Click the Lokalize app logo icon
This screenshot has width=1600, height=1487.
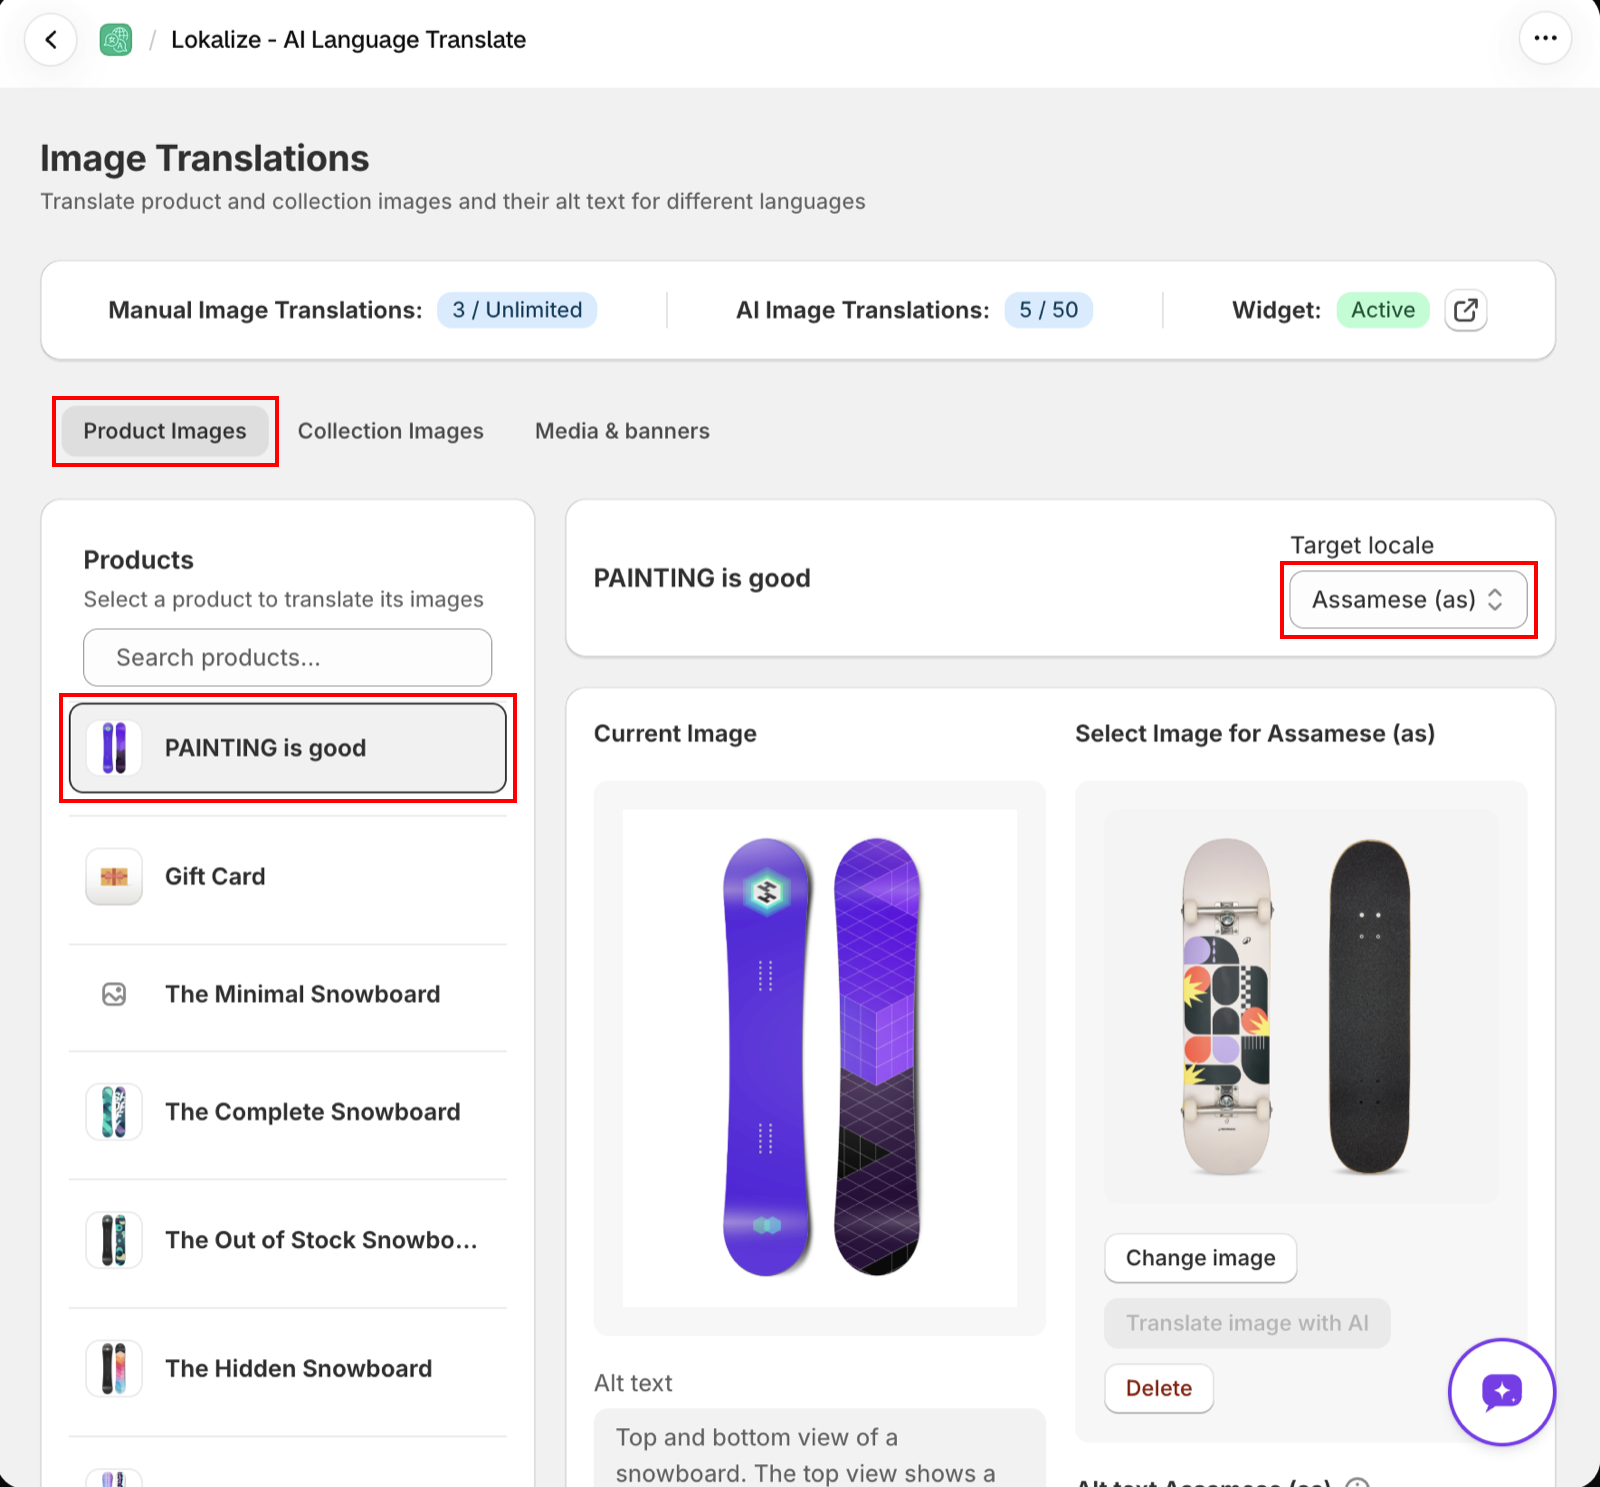[x=116, y=40]
